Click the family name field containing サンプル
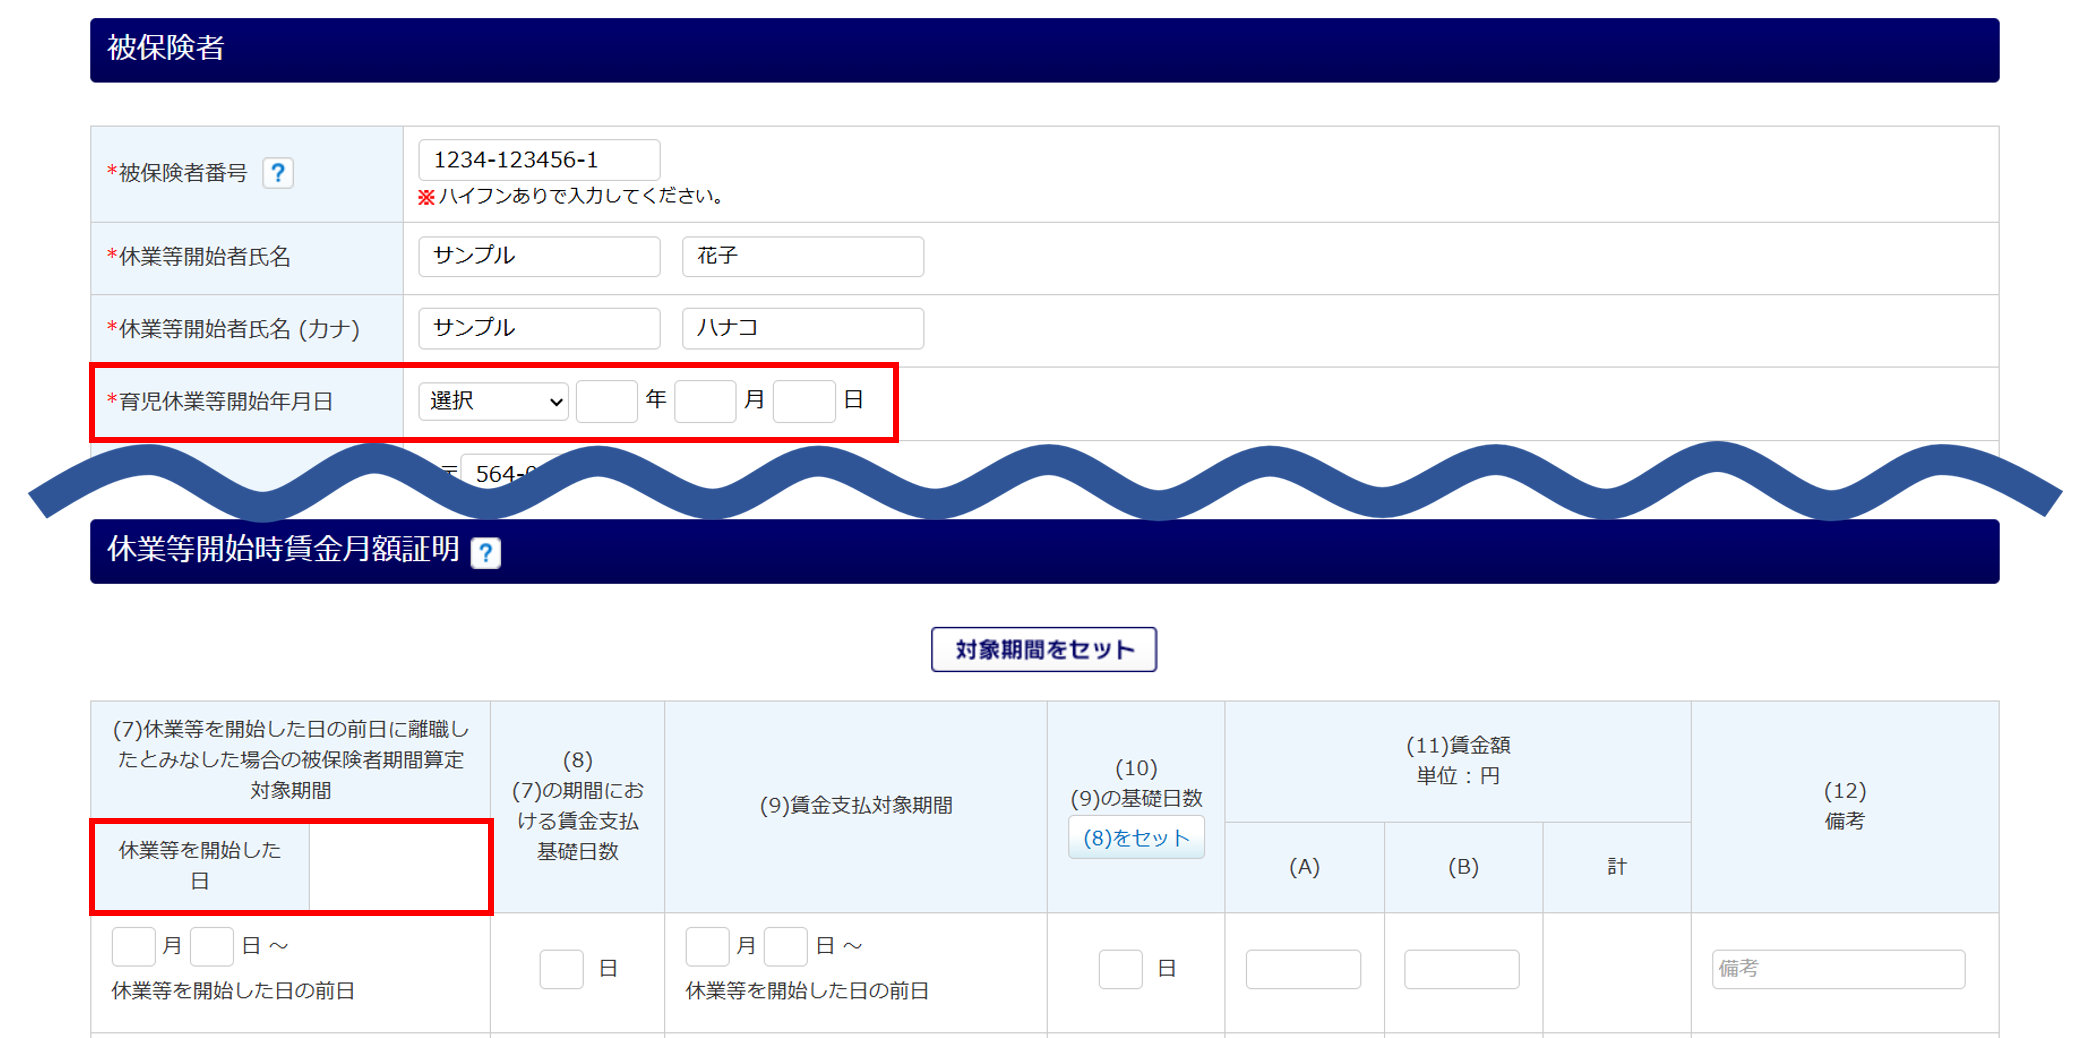2076x1038 pixels. click(x=539, y=256)
